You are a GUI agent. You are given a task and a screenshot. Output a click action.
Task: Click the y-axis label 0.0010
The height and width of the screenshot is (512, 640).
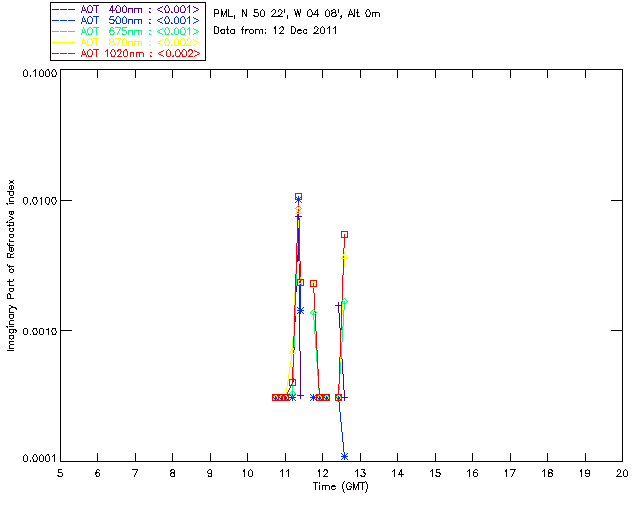coord(39,331)
